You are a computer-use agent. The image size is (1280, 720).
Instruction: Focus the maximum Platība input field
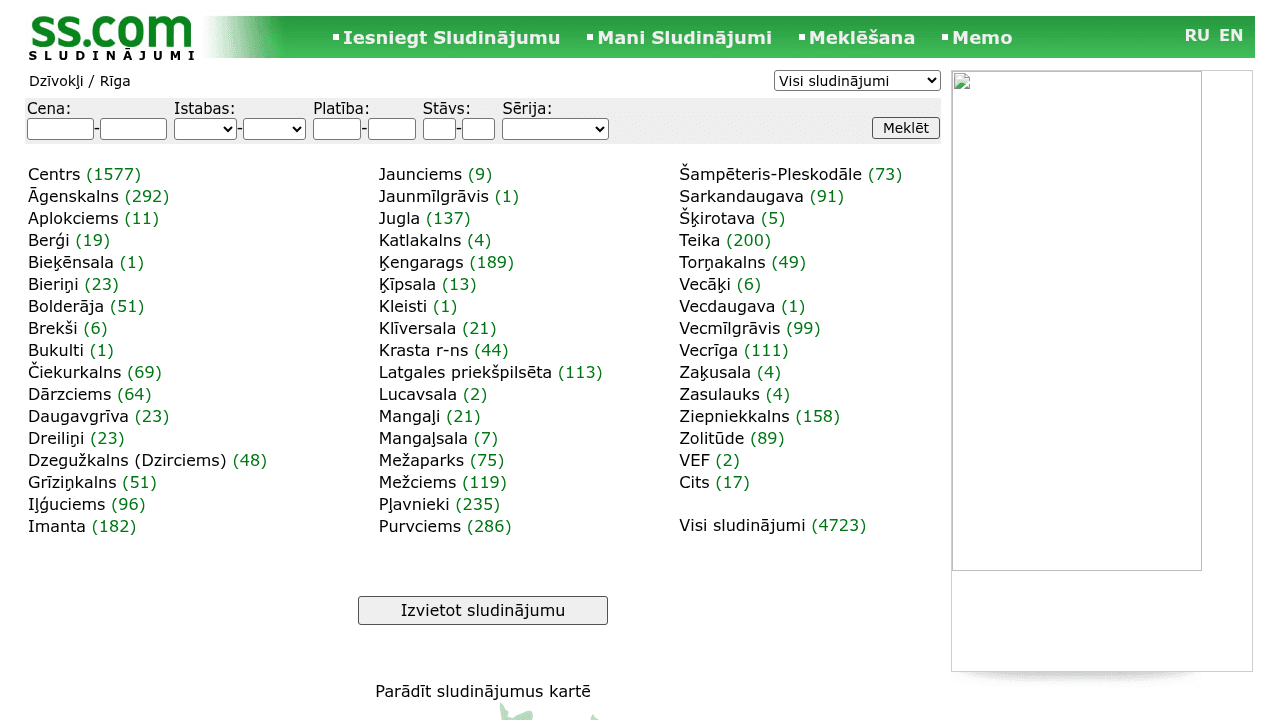coord(392,129)
